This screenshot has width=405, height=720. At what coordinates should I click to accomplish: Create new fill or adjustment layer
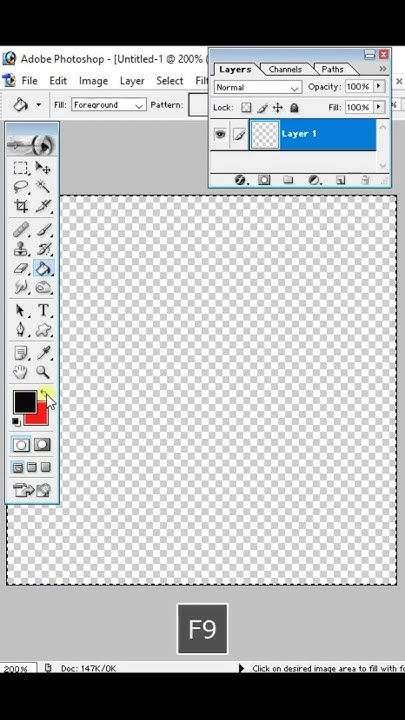click(x=314, y=180)
